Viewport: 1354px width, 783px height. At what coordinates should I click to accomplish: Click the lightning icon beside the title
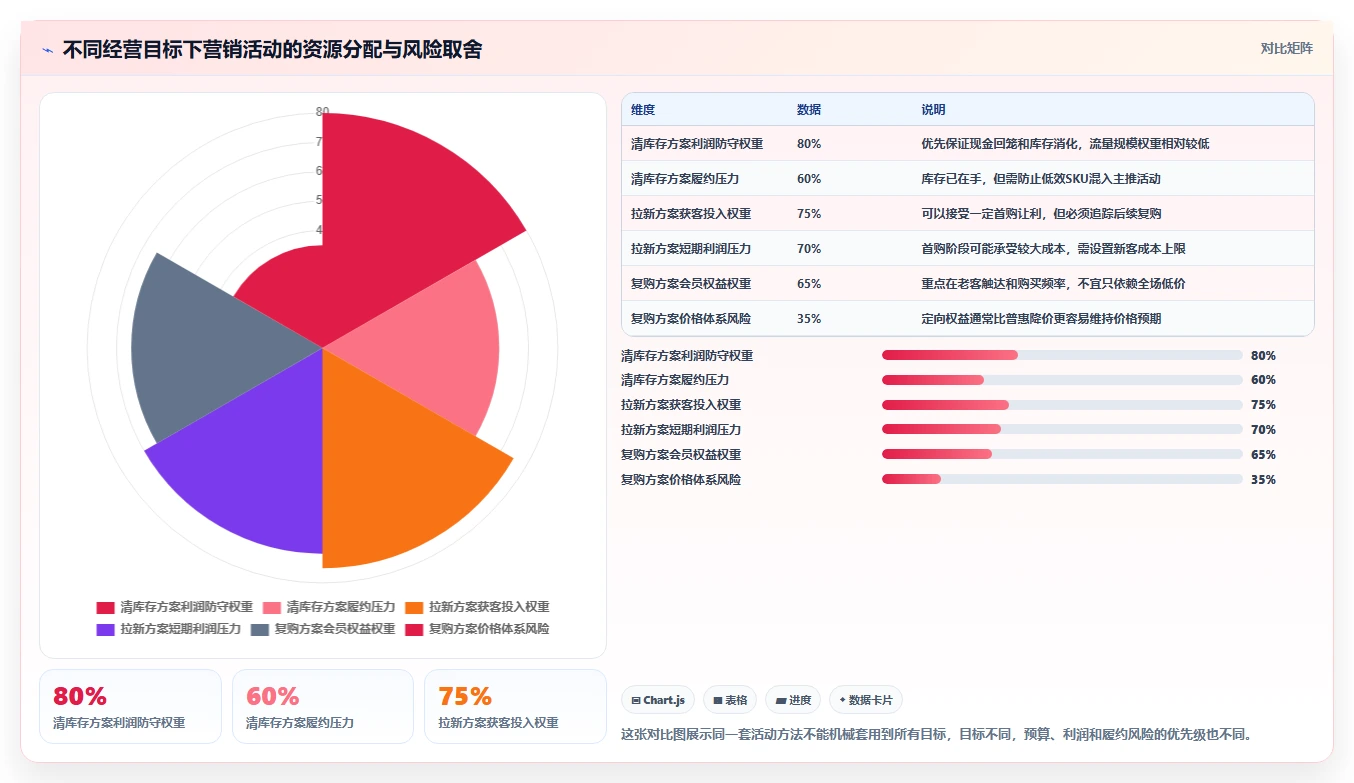(47, 50)
